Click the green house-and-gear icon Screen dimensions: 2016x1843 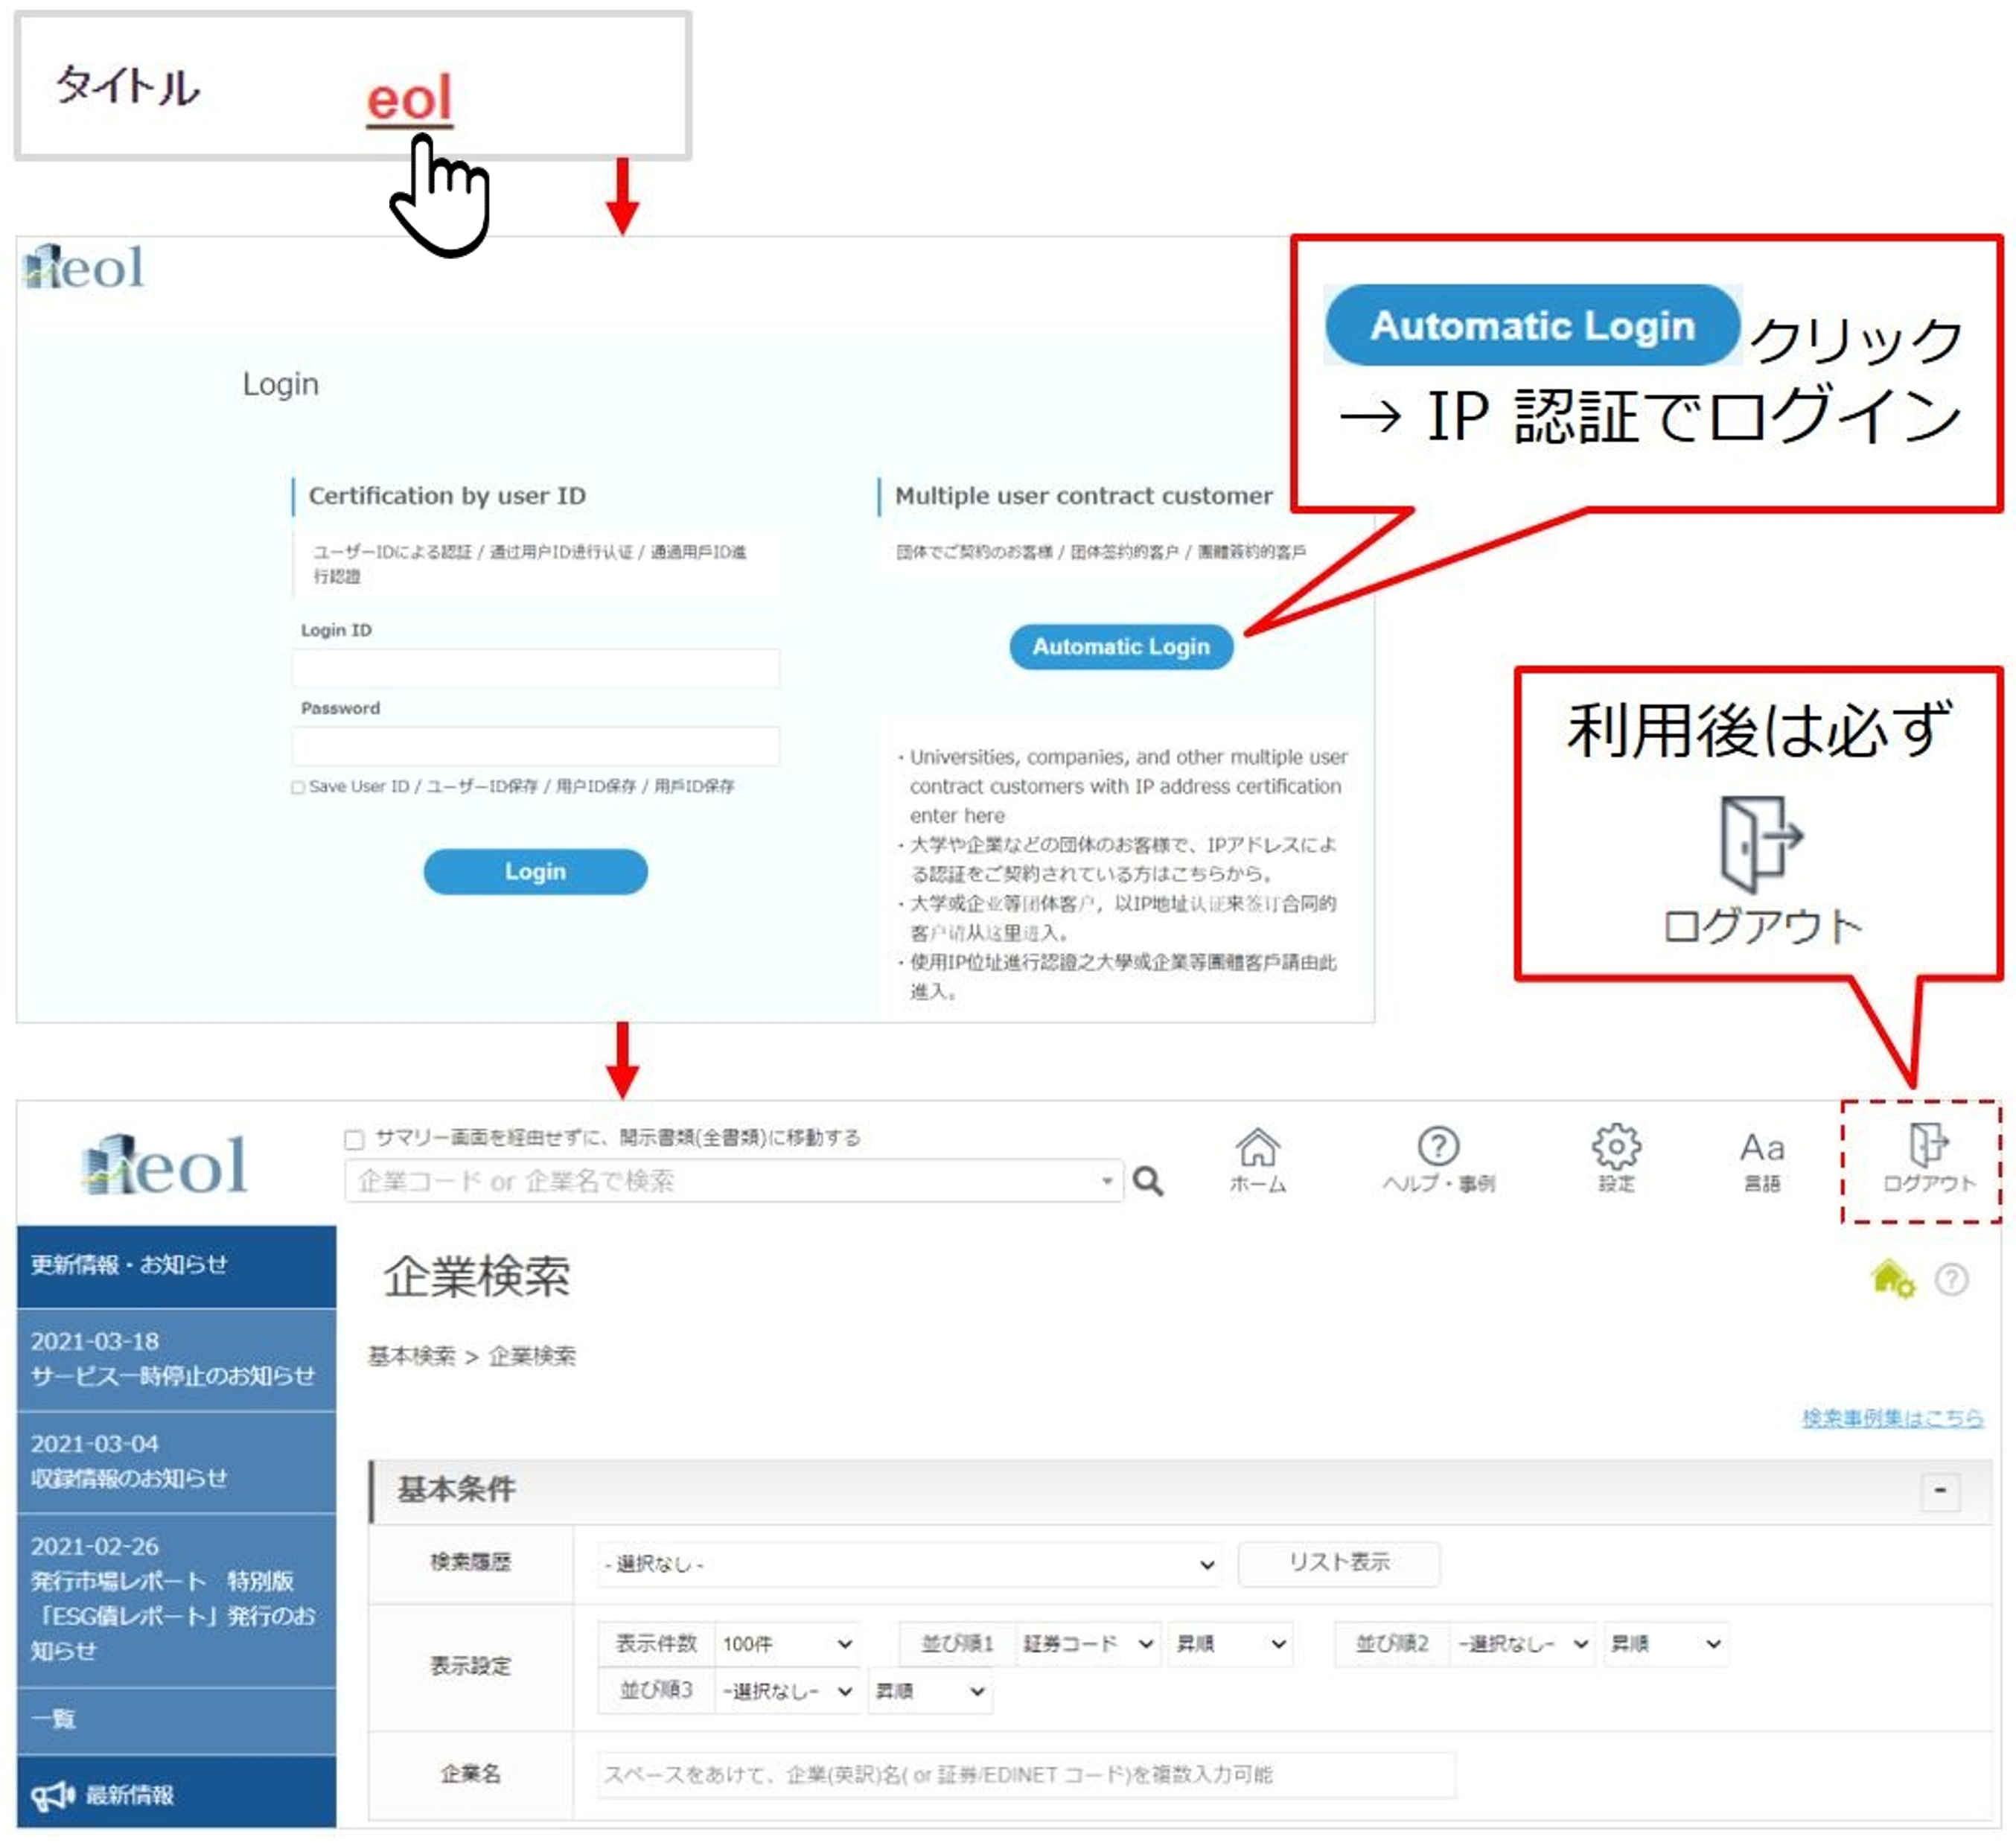1891,1279
